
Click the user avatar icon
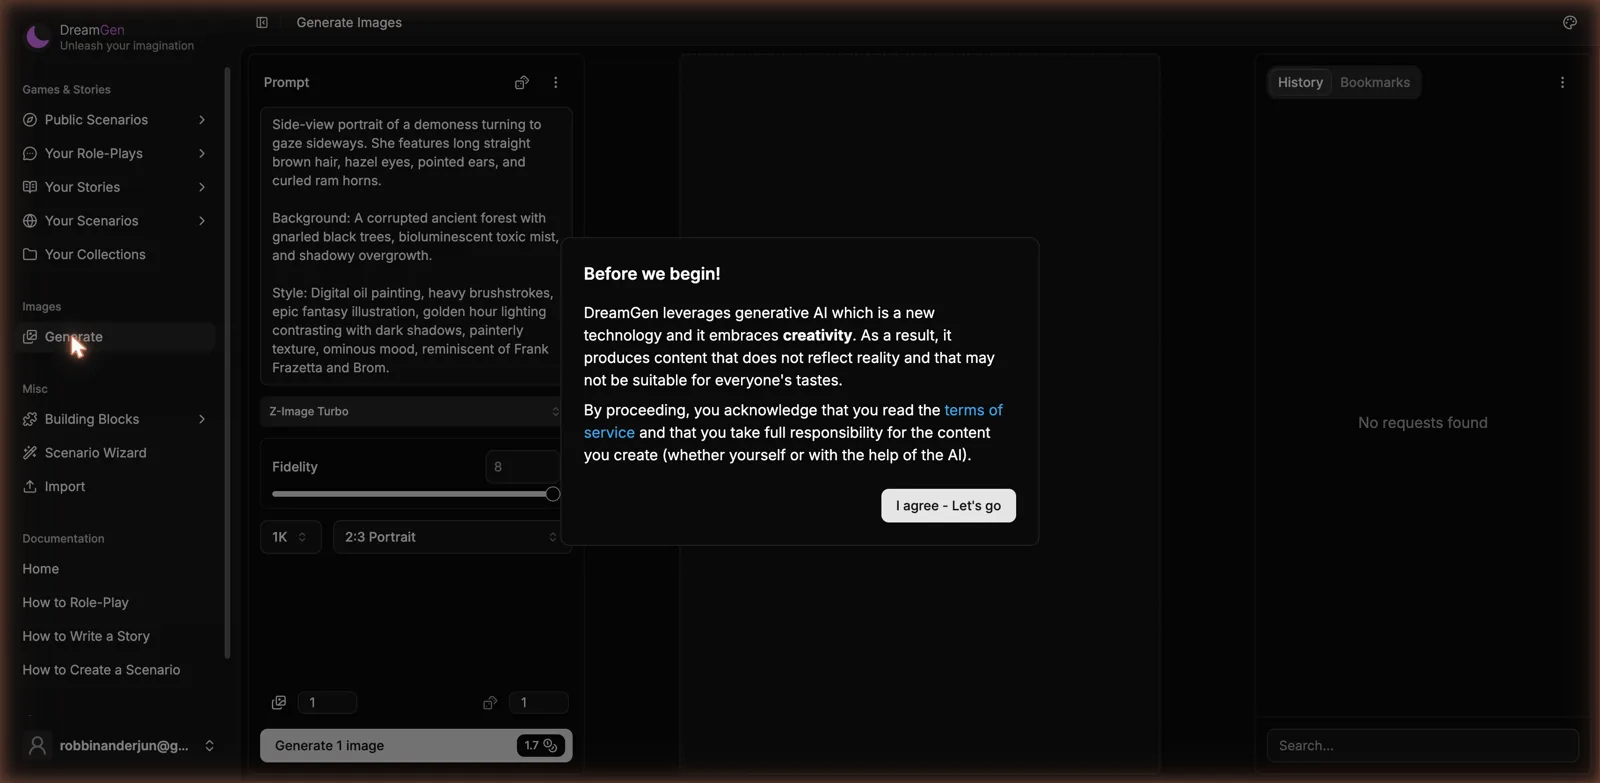pos(37,746)
